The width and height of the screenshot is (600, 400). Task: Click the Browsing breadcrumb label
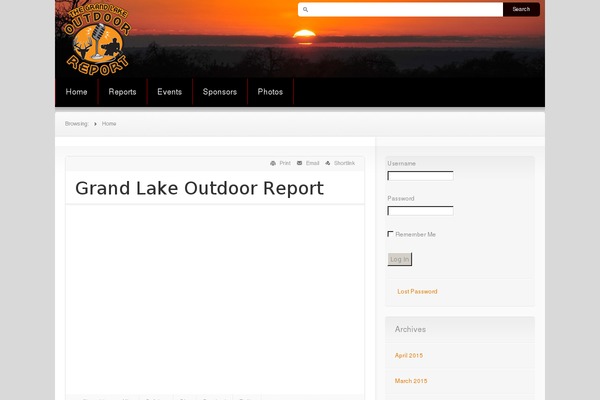tap(77, 124)
